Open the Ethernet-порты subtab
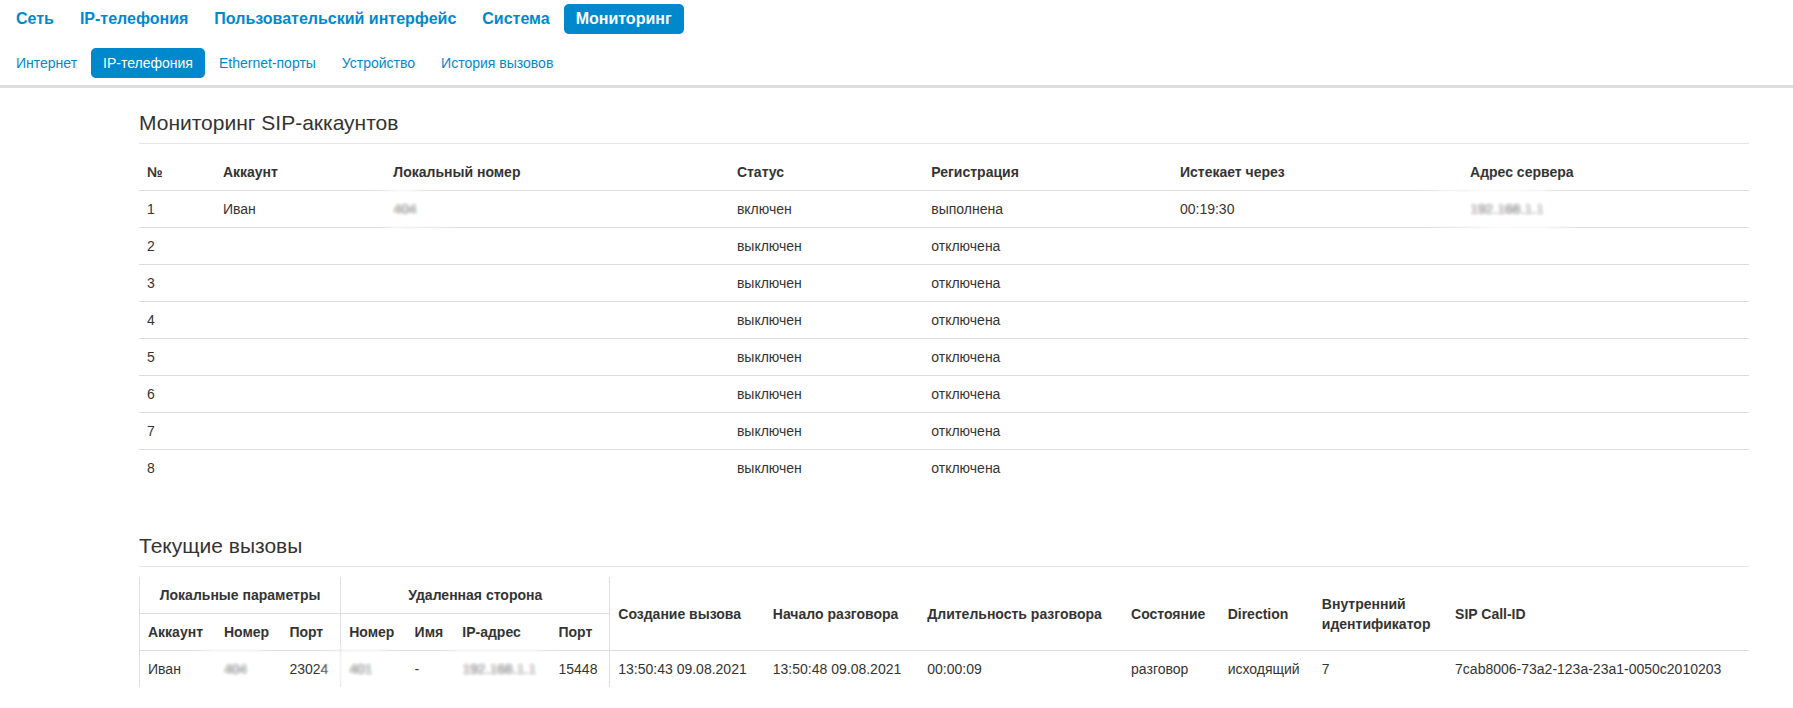This screenshot has width=1793, height=708. (x=267, y=63)
